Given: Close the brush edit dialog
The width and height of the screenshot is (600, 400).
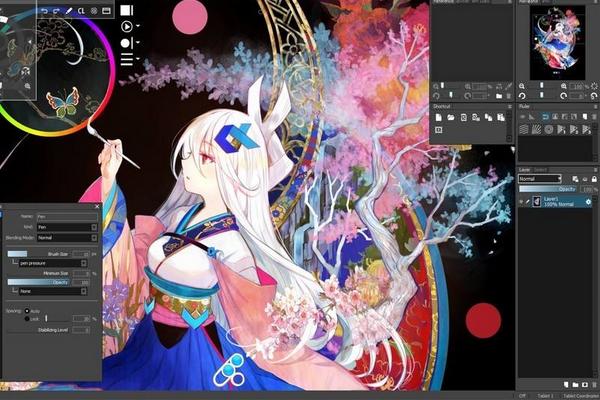Looking at the screenshot, I should (97, 206).
